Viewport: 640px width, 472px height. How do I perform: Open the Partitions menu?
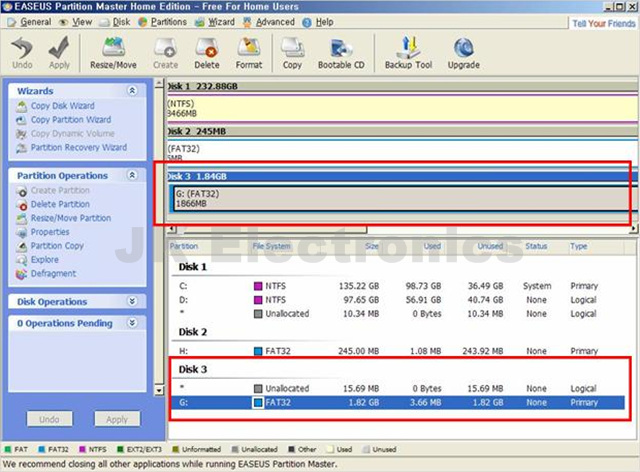162,22
